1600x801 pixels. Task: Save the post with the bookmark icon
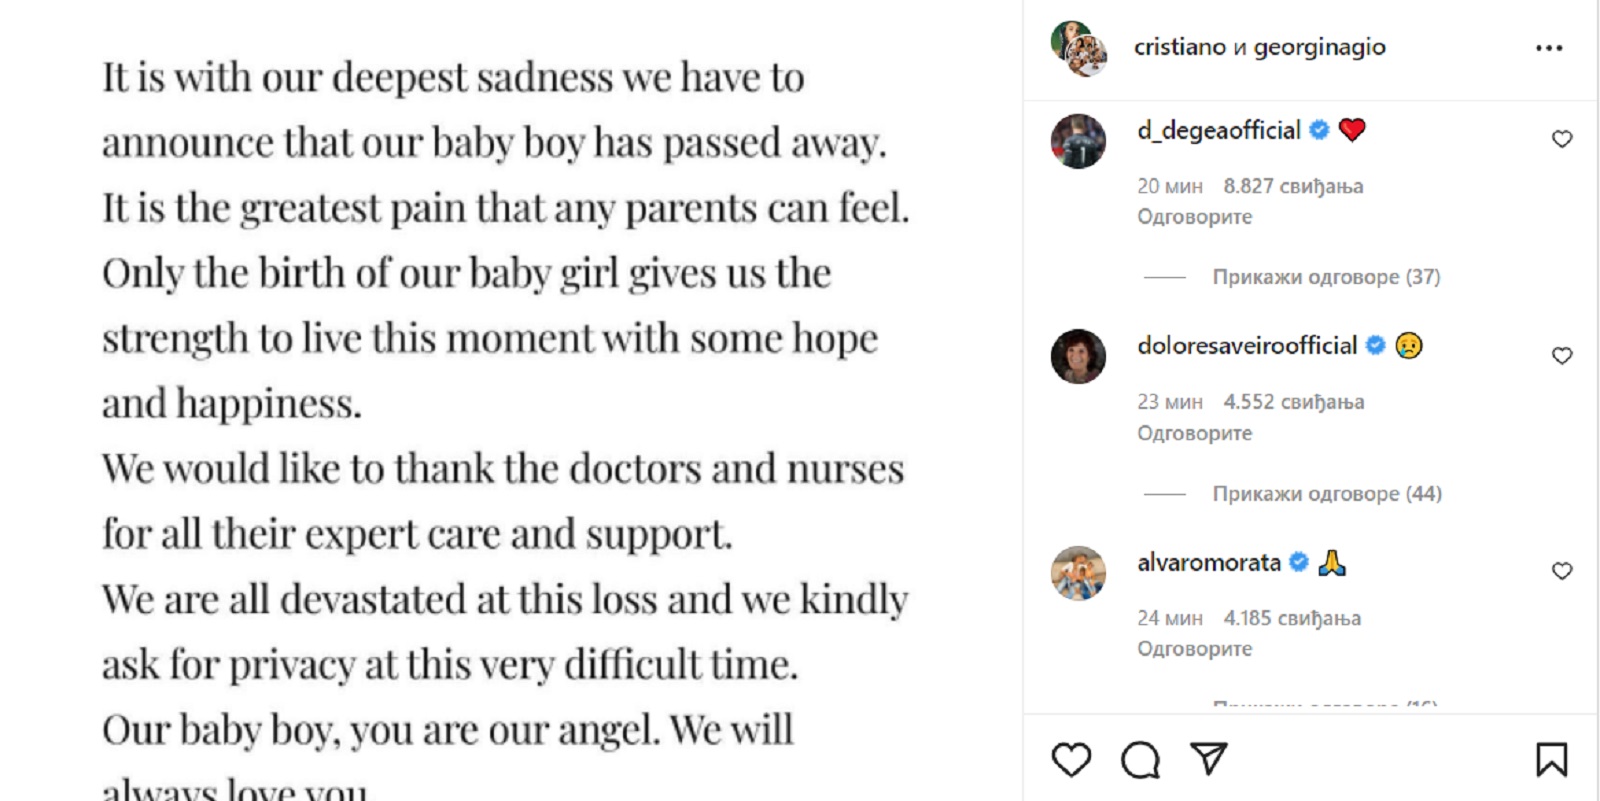1551,760
